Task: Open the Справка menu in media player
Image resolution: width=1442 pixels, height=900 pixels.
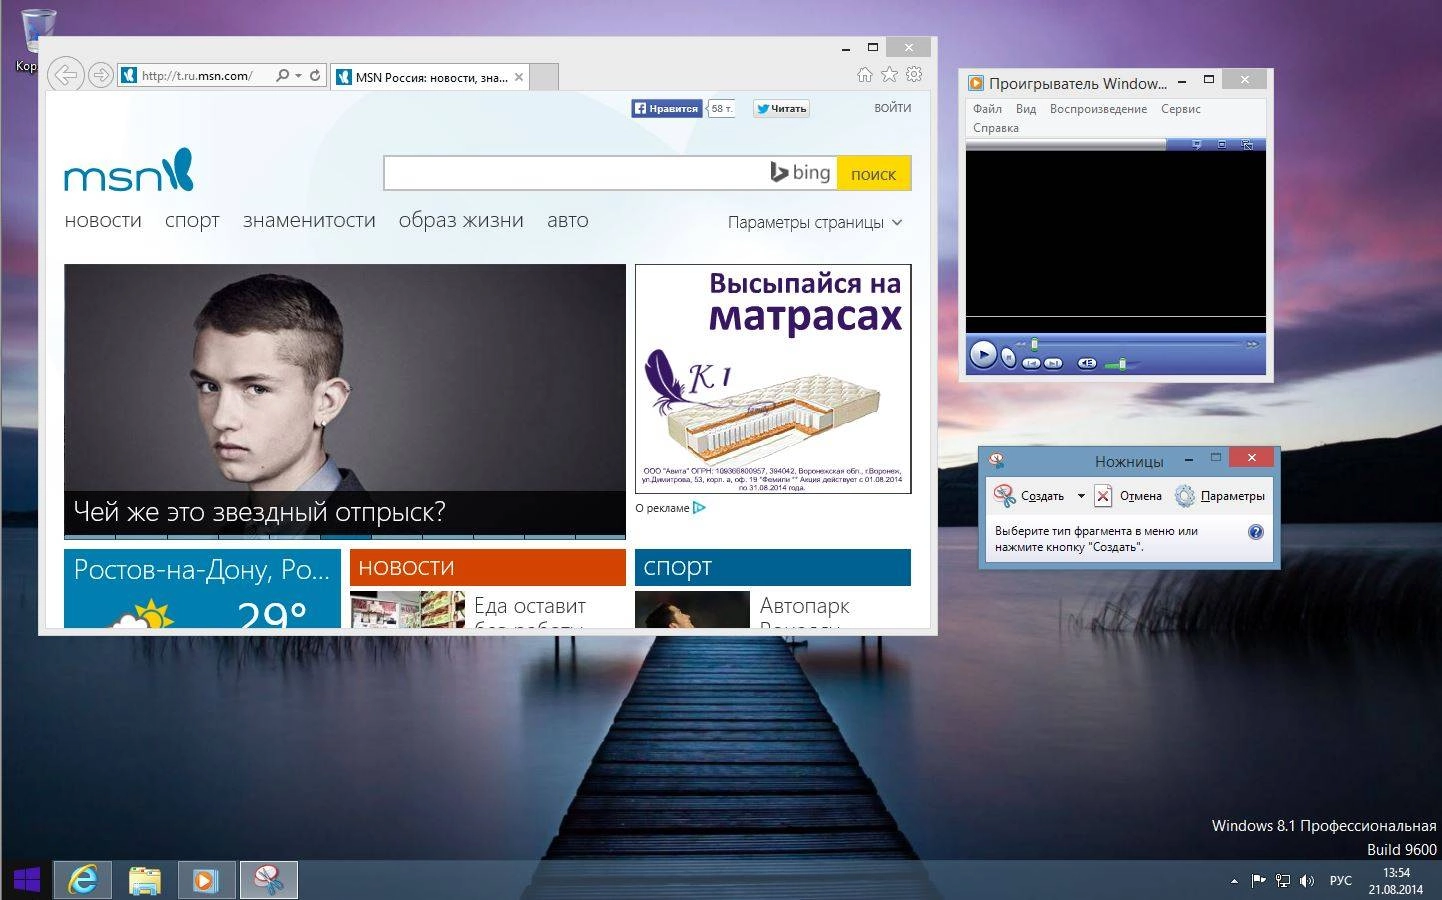Action: [996, 128]
